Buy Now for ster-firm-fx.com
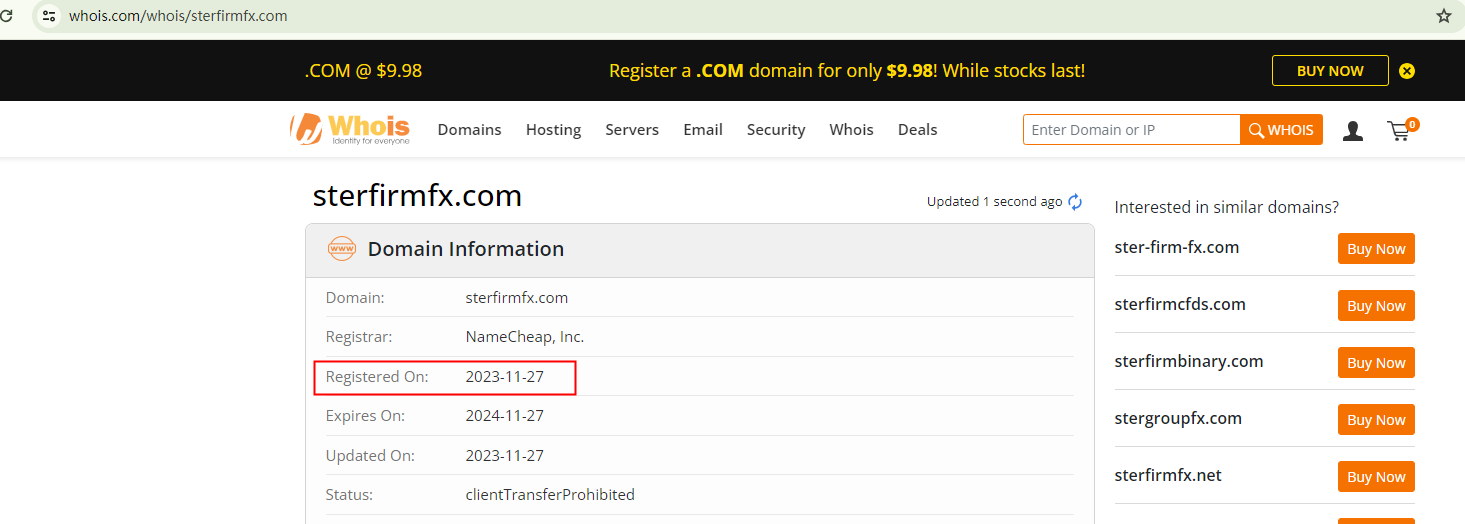The height and width of the screenshot is (524, 1465). tap(1376, 249)
